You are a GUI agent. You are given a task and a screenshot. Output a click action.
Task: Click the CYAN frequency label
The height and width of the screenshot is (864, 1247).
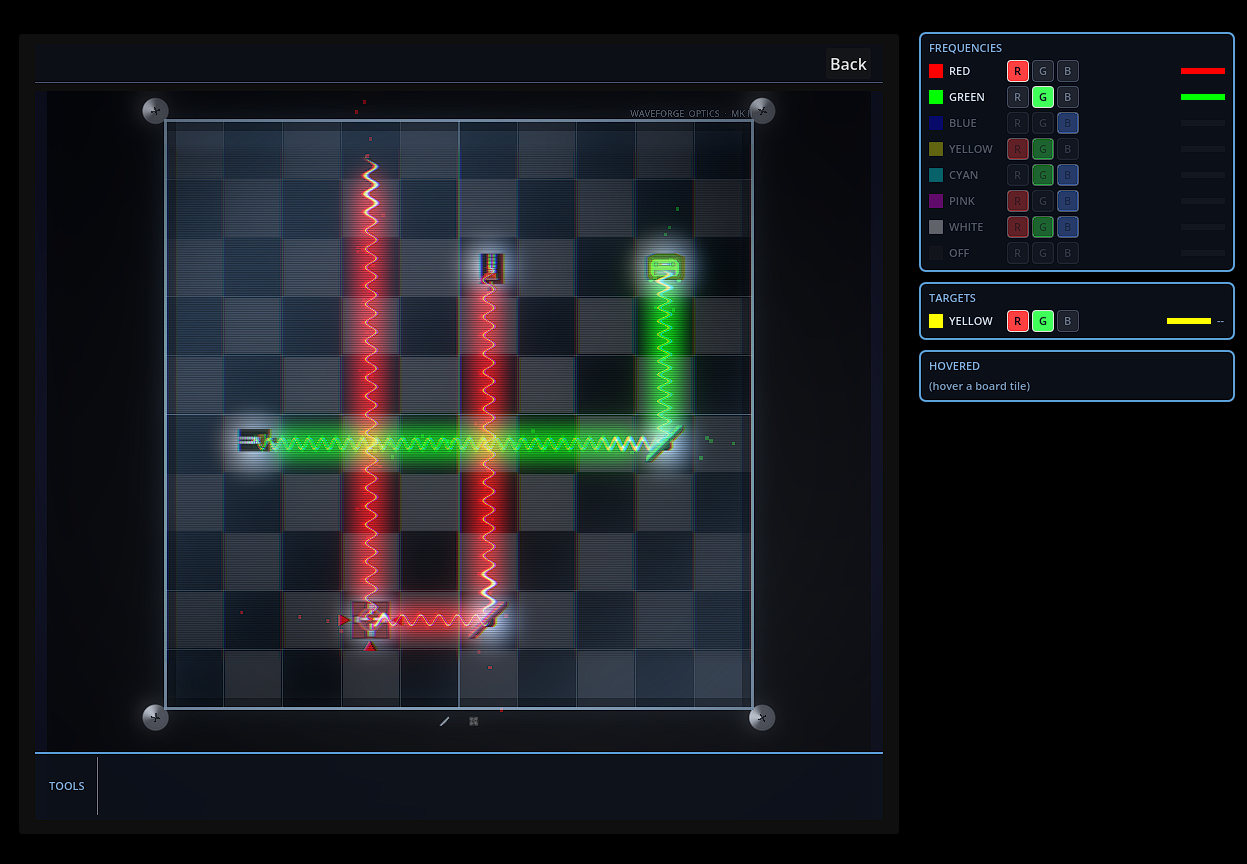[x=964, y=175]
